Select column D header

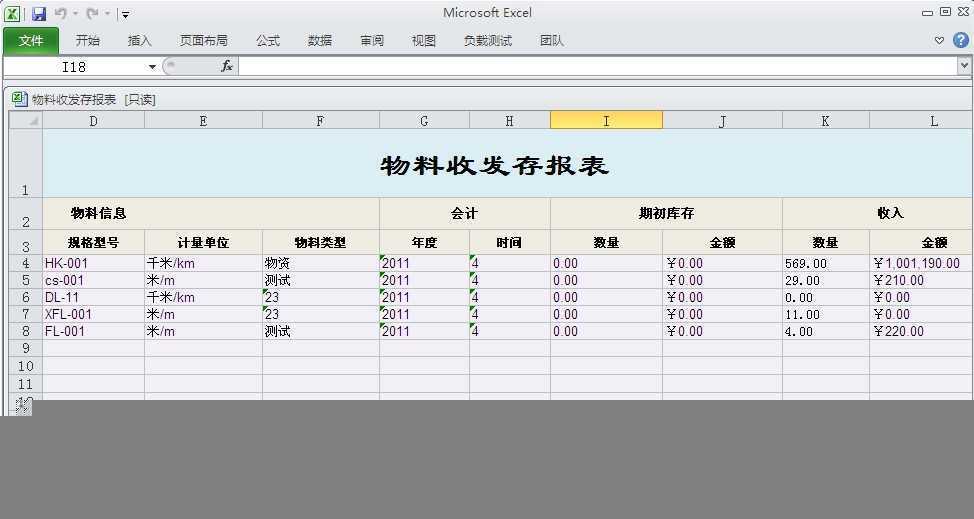click(x=94, y=121)
